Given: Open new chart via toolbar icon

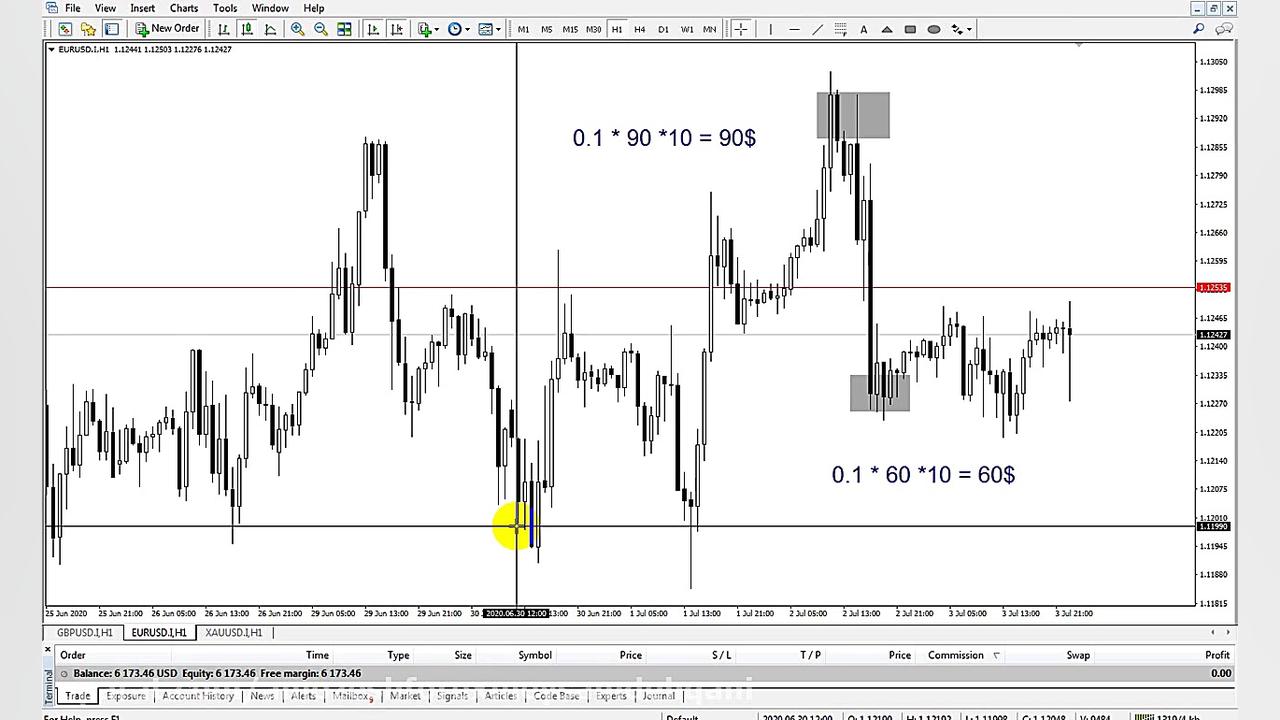Looking at the screenshot, I should [65, 29].
